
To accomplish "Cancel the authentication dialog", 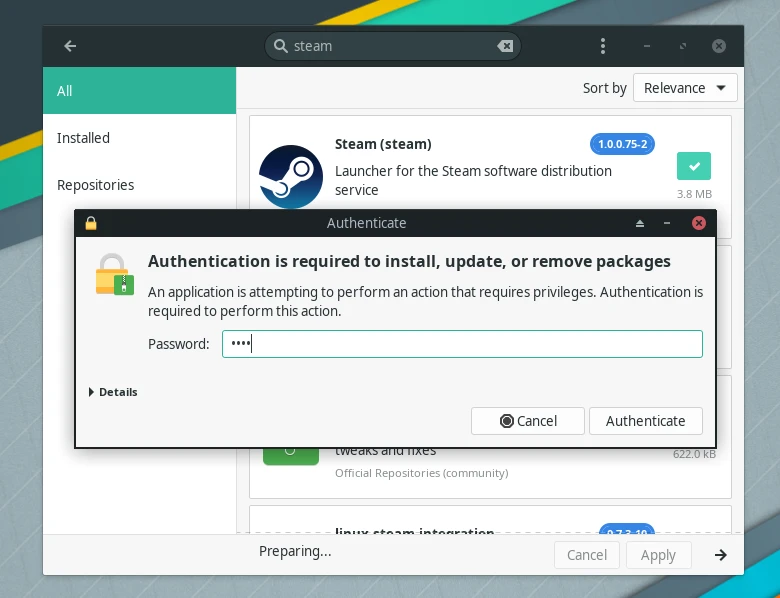I will point(527,421).
